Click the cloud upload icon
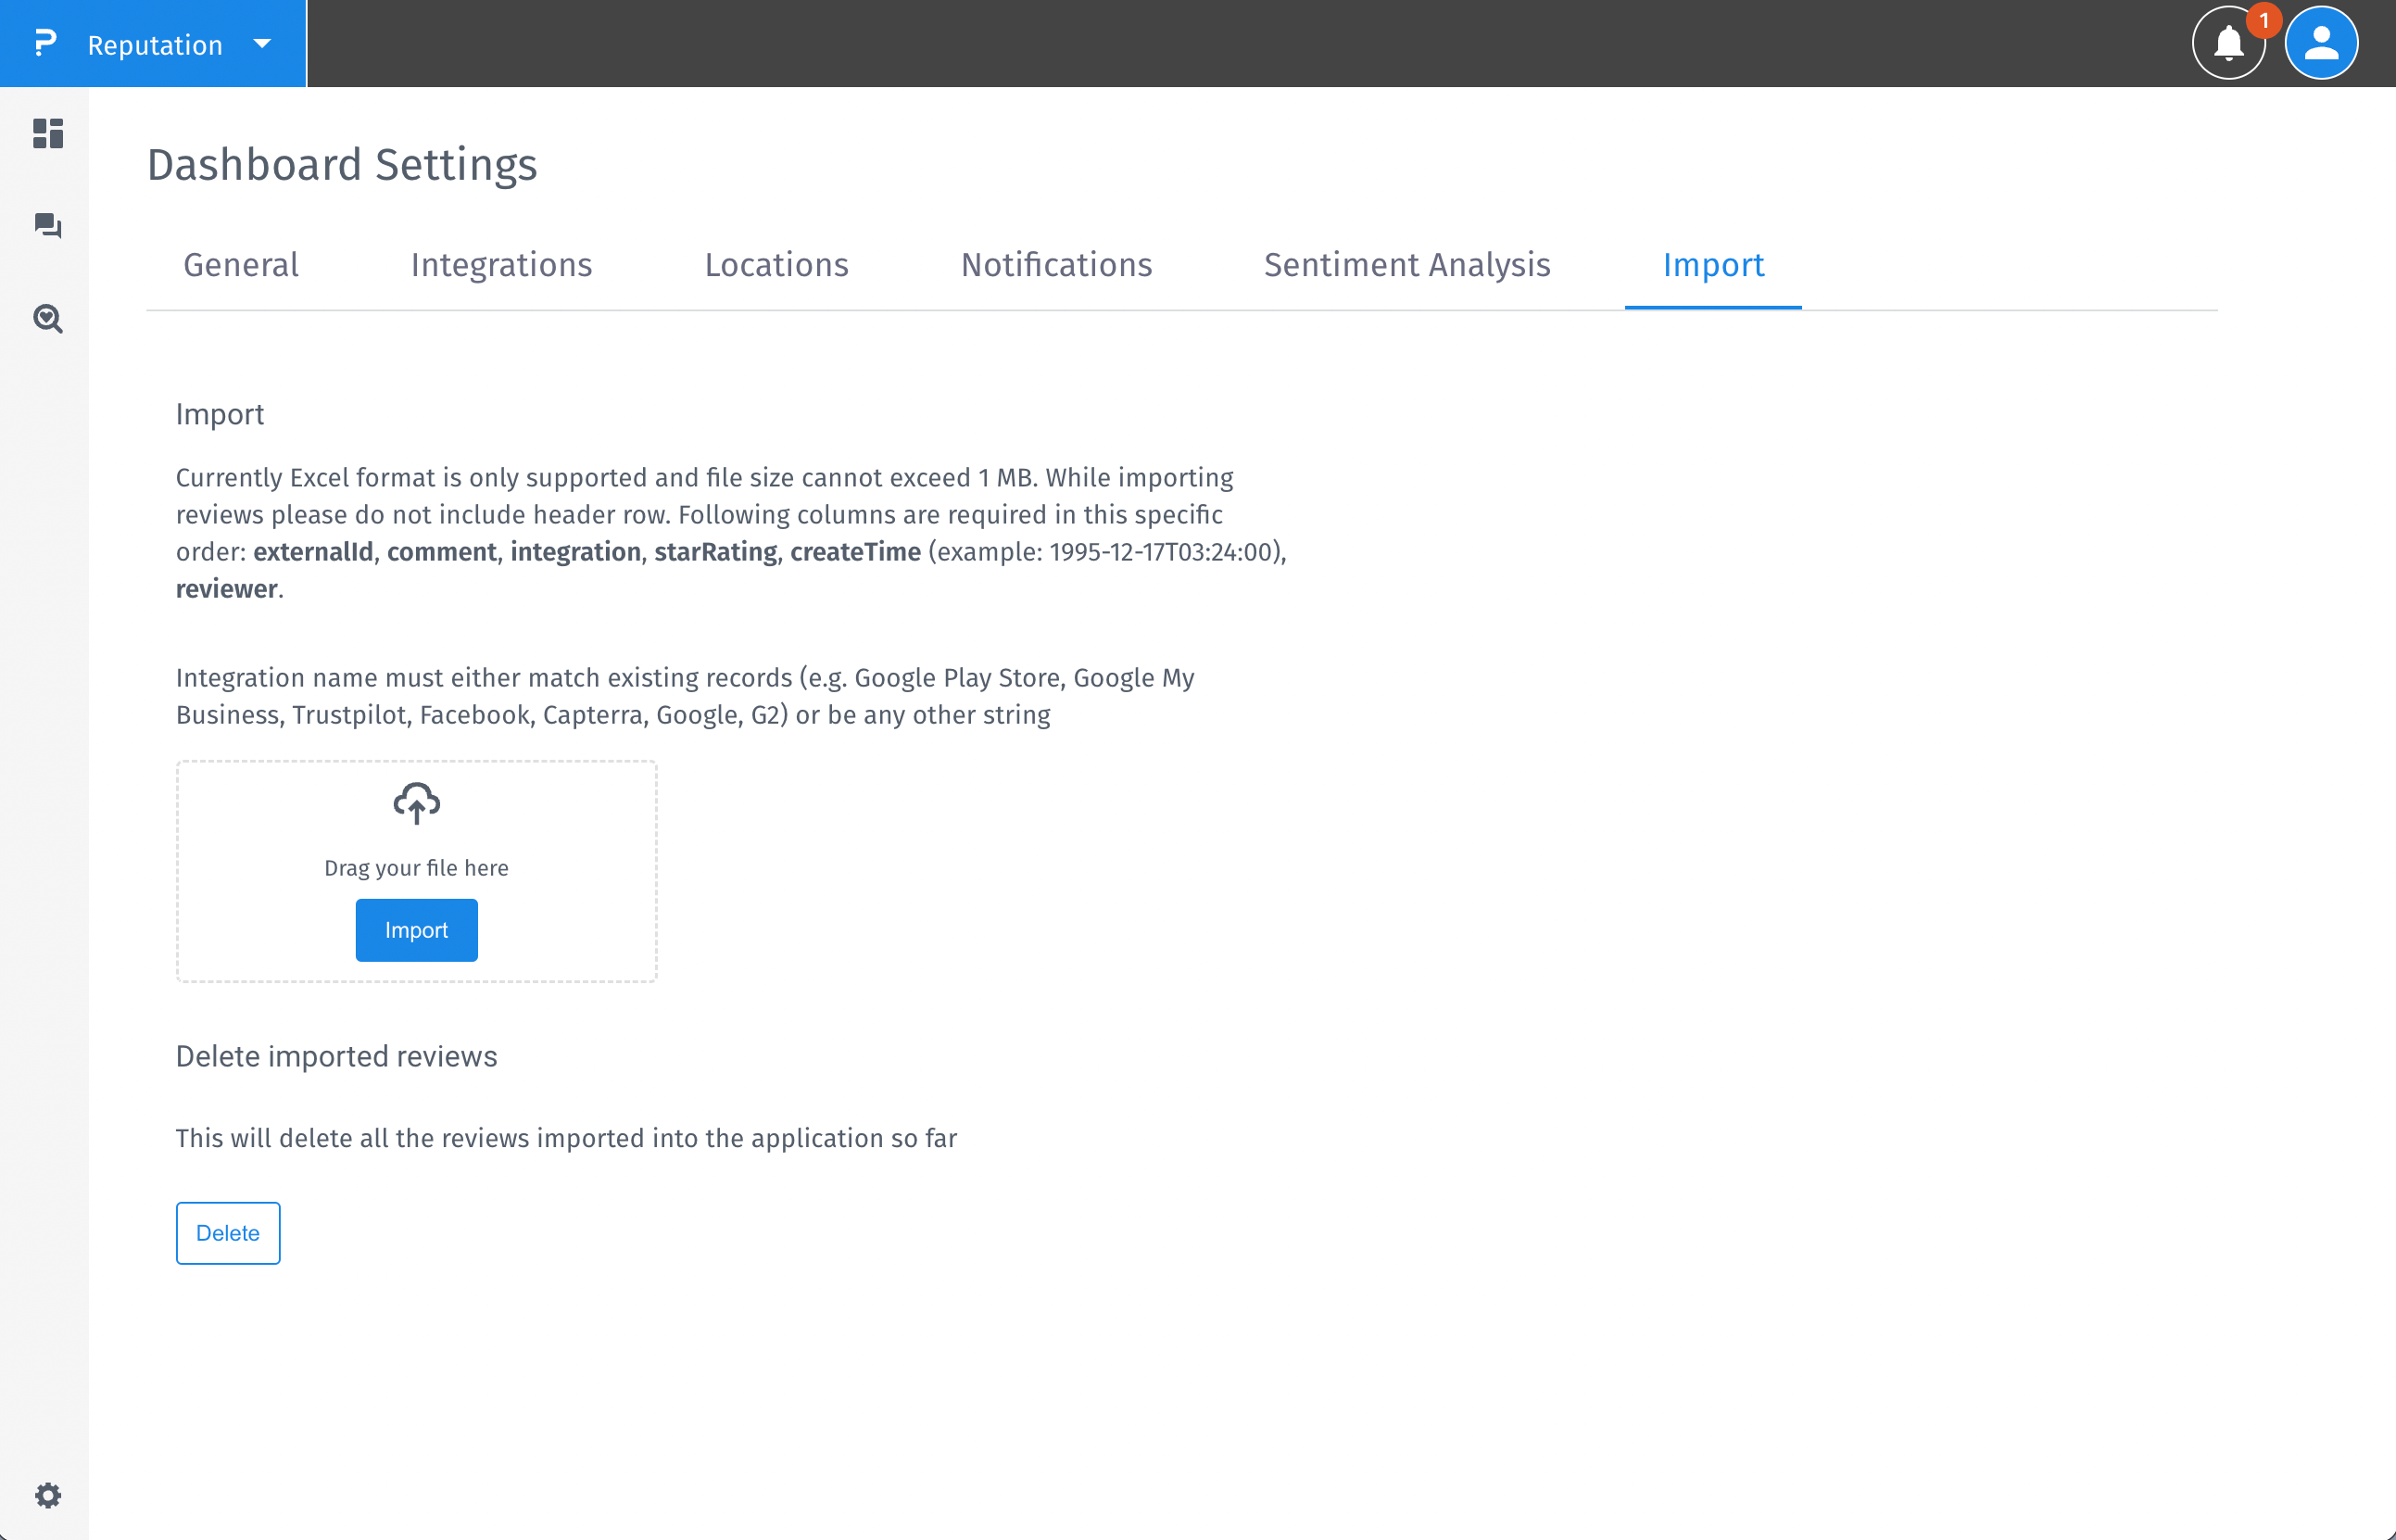The image size is (2396, 1540). click(416, 803)
